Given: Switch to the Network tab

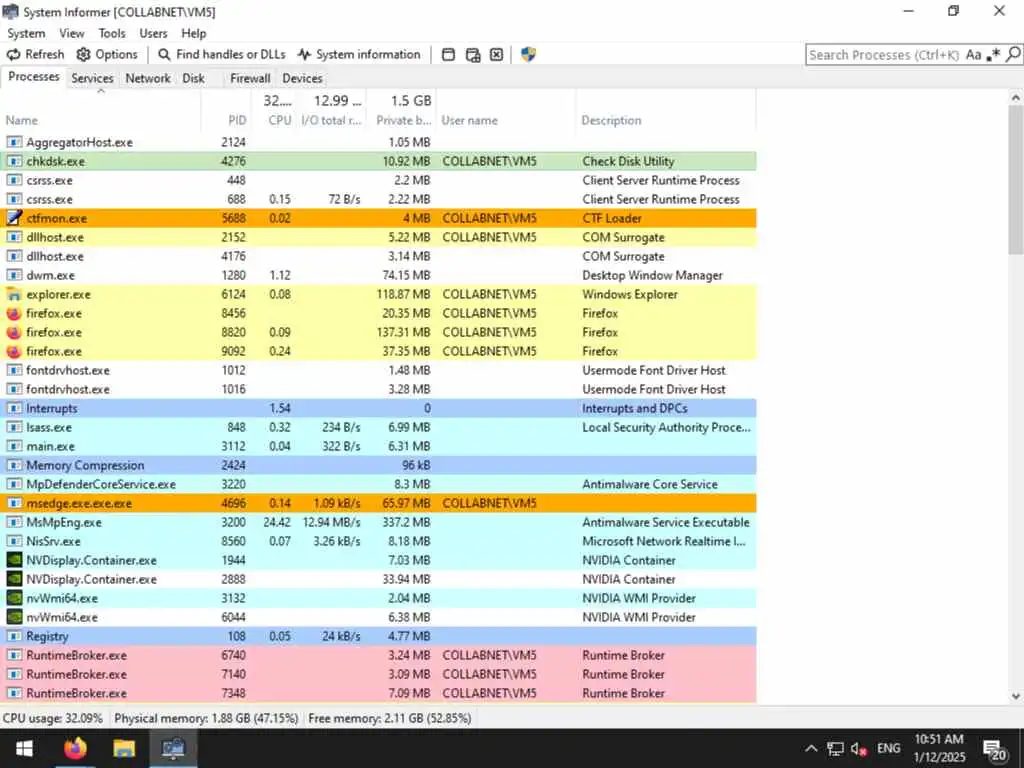Looking at the screenshot, I should coord(148,78).
